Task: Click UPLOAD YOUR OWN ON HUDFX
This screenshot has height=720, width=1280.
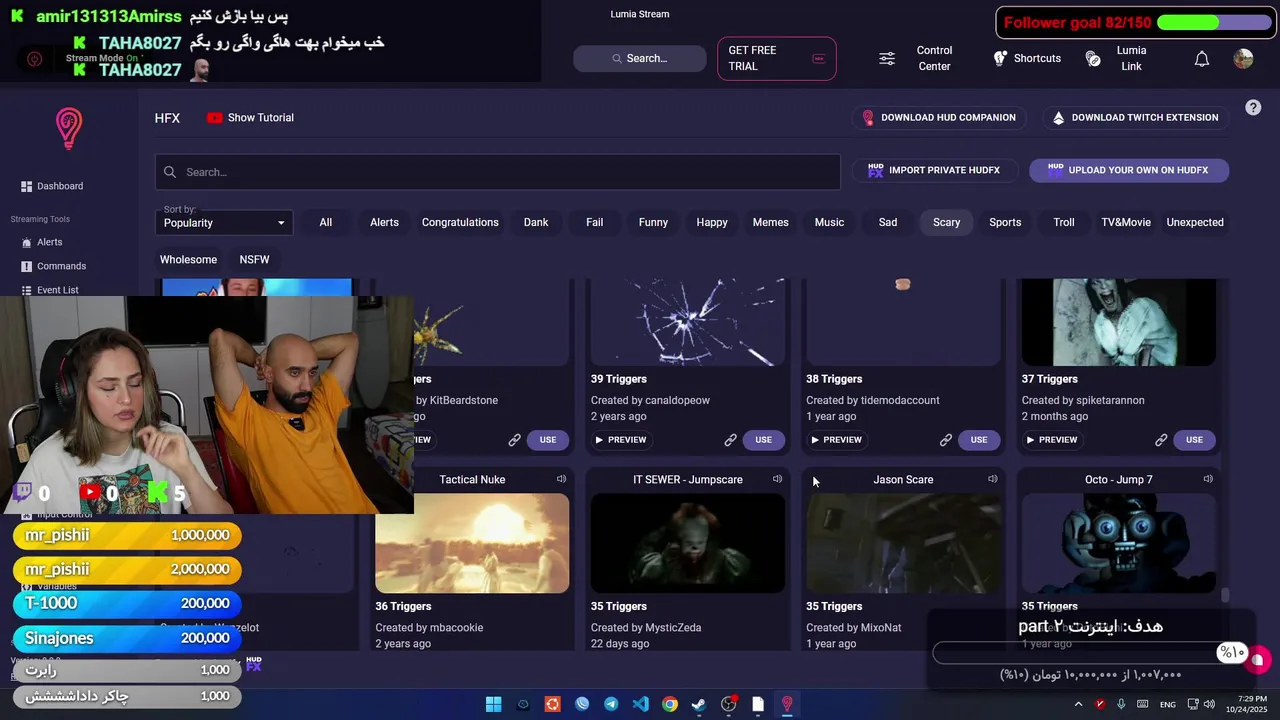Action: tap(1129, 170)
